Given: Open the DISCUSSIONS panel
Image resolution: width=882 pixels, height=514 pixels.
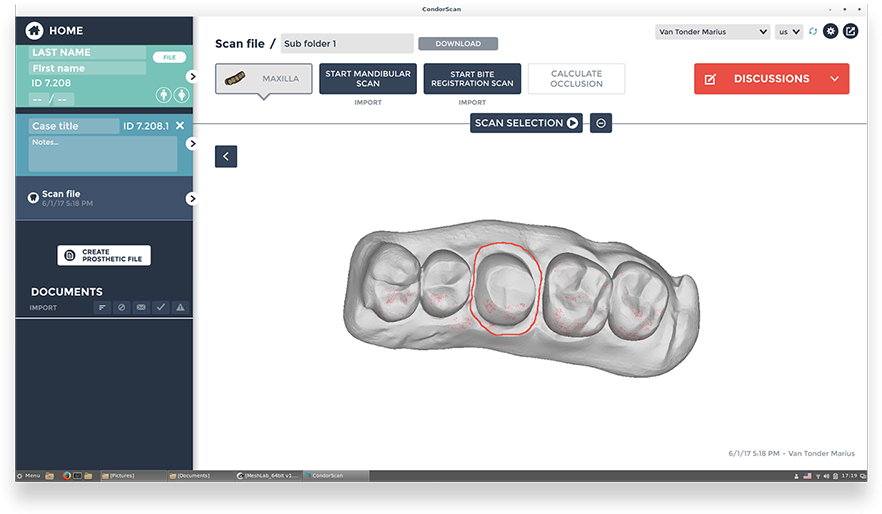Looking at the screenshot, I should (x=771, y=79).
